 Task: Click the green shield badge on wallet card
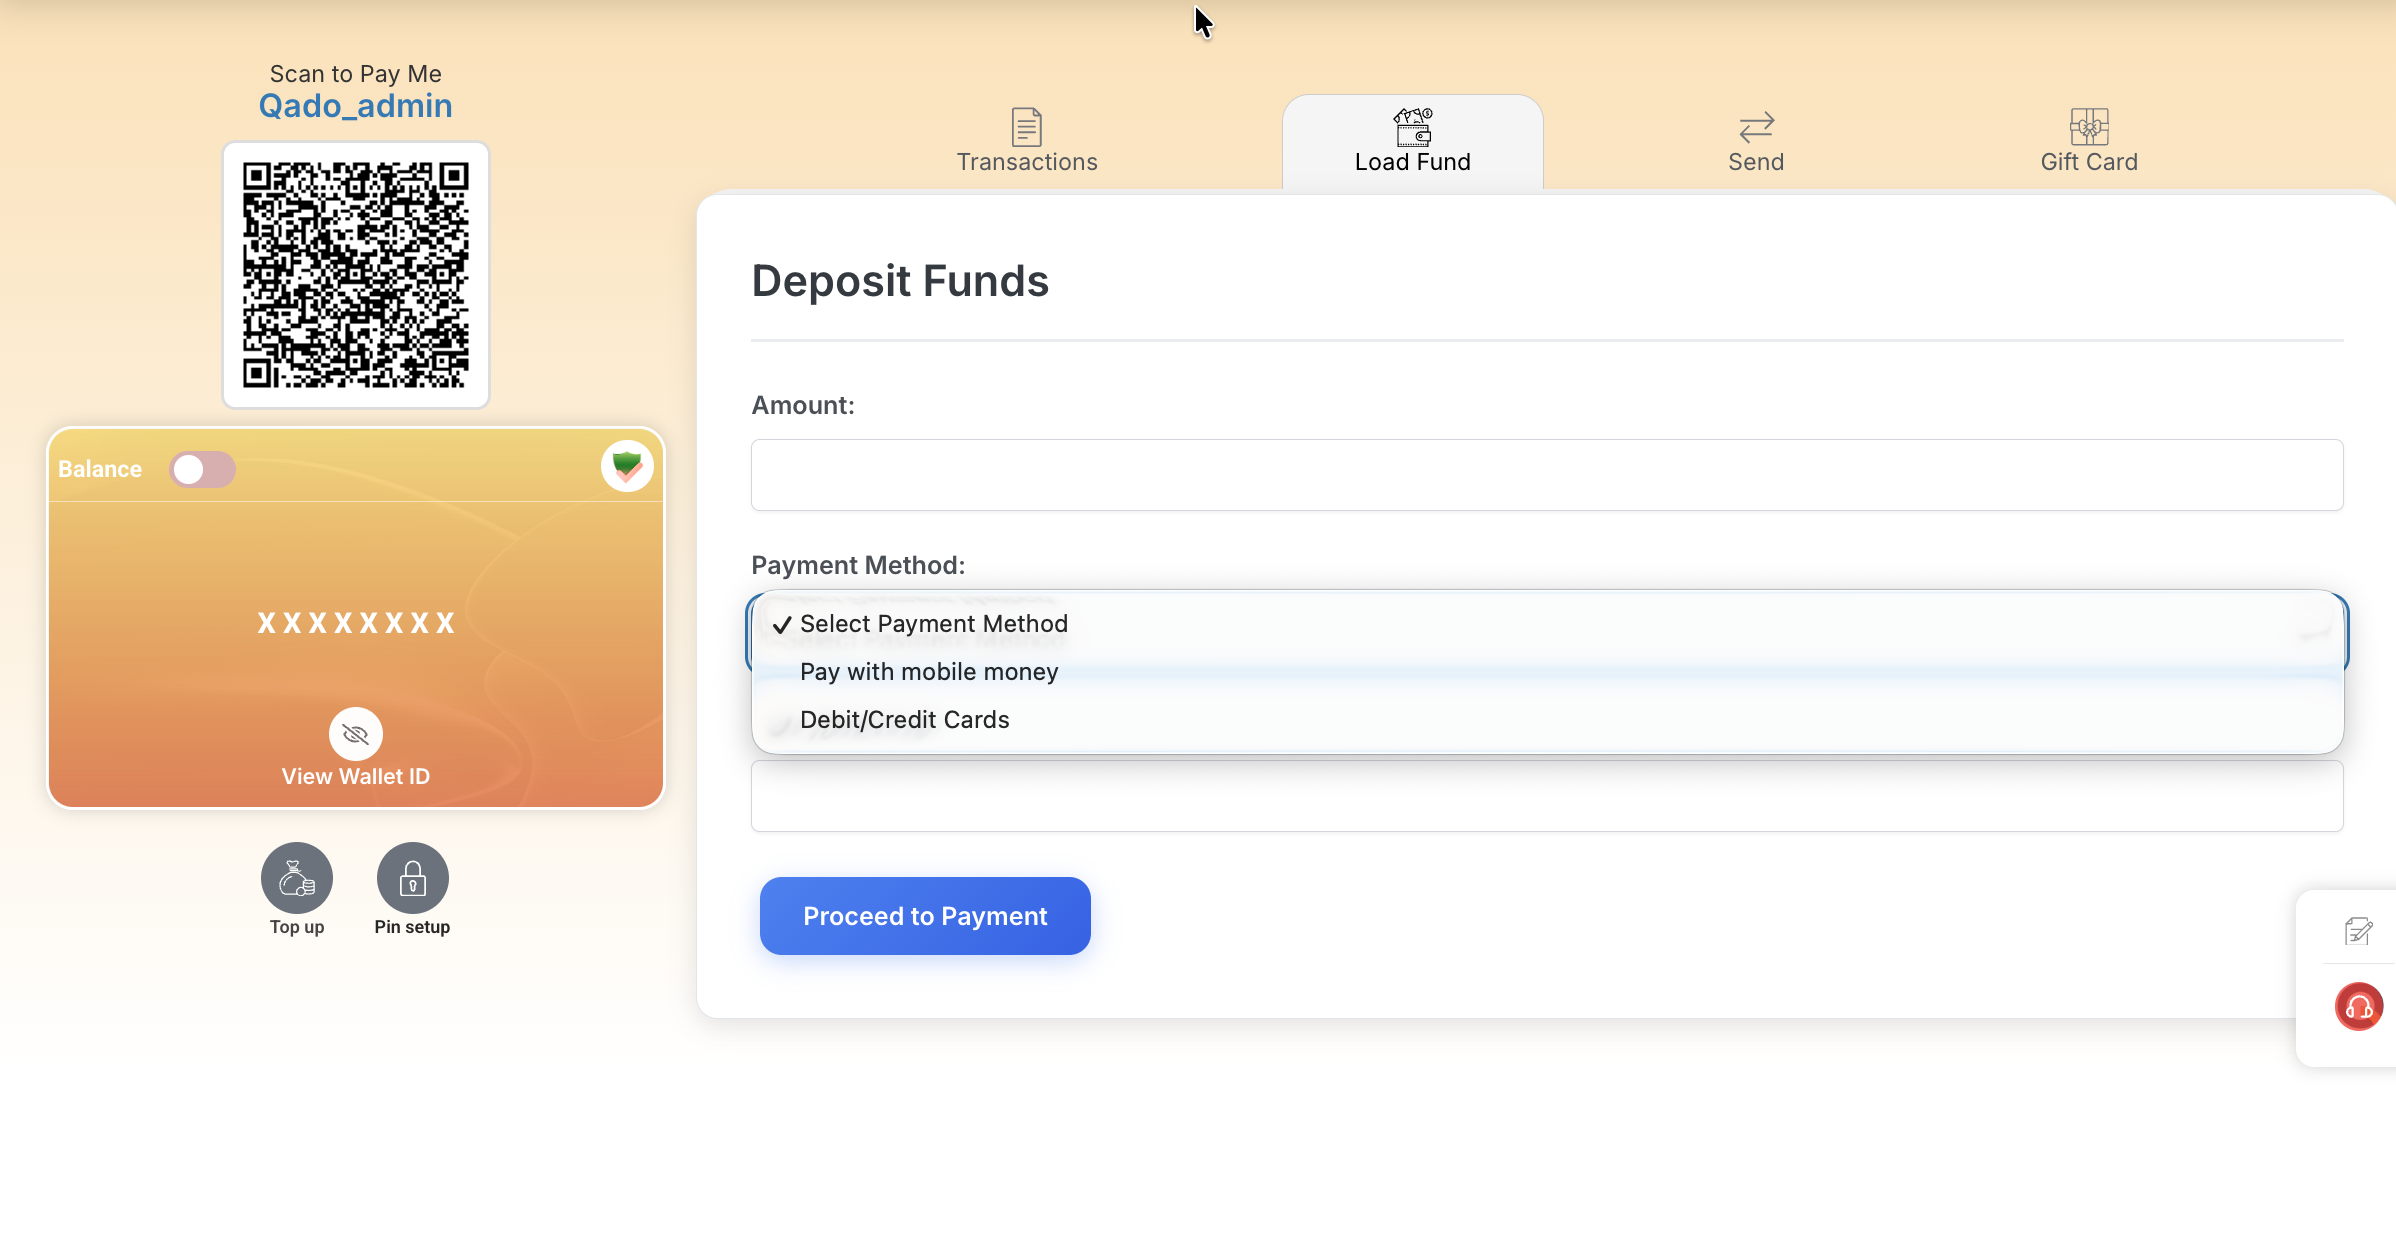tap(627, 466)
